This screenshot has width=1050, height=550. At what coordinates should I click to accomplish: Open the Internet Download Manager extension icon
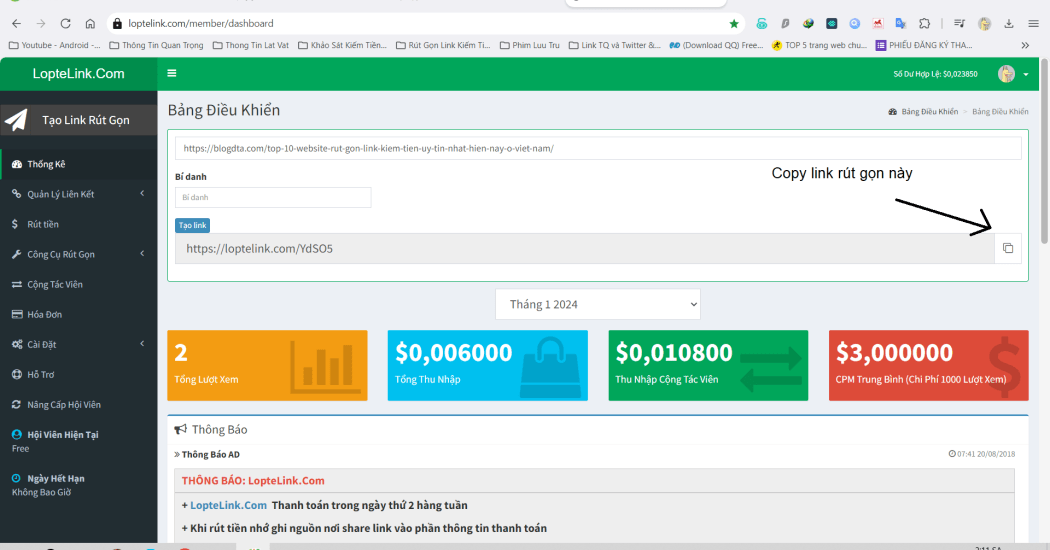808,23
